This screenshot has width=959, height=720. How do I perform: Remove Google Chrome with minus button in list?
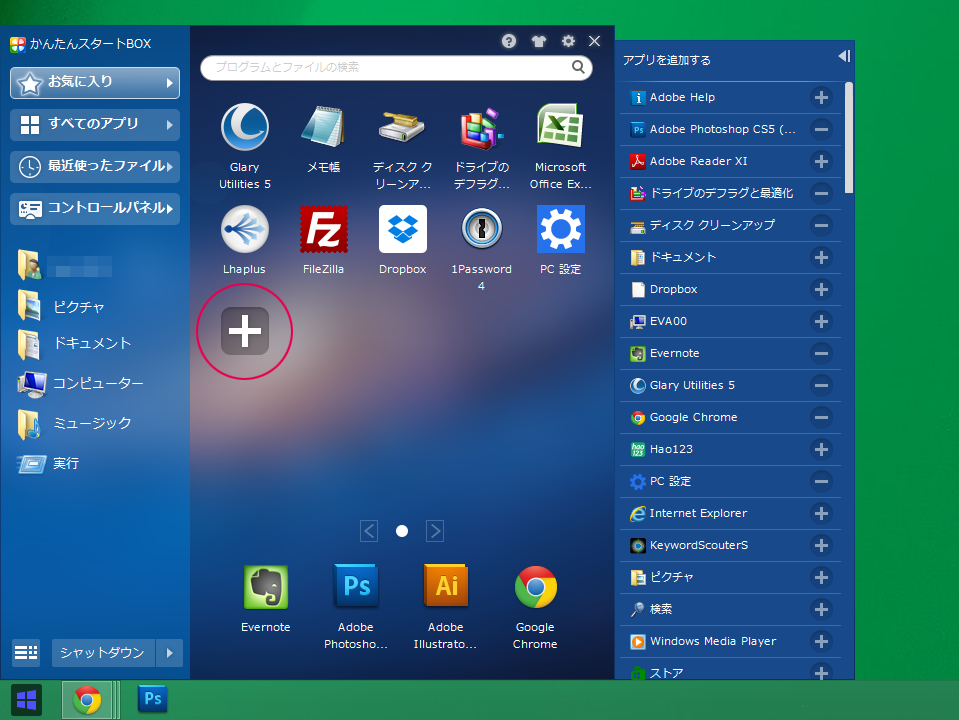(x=821, y=417)
